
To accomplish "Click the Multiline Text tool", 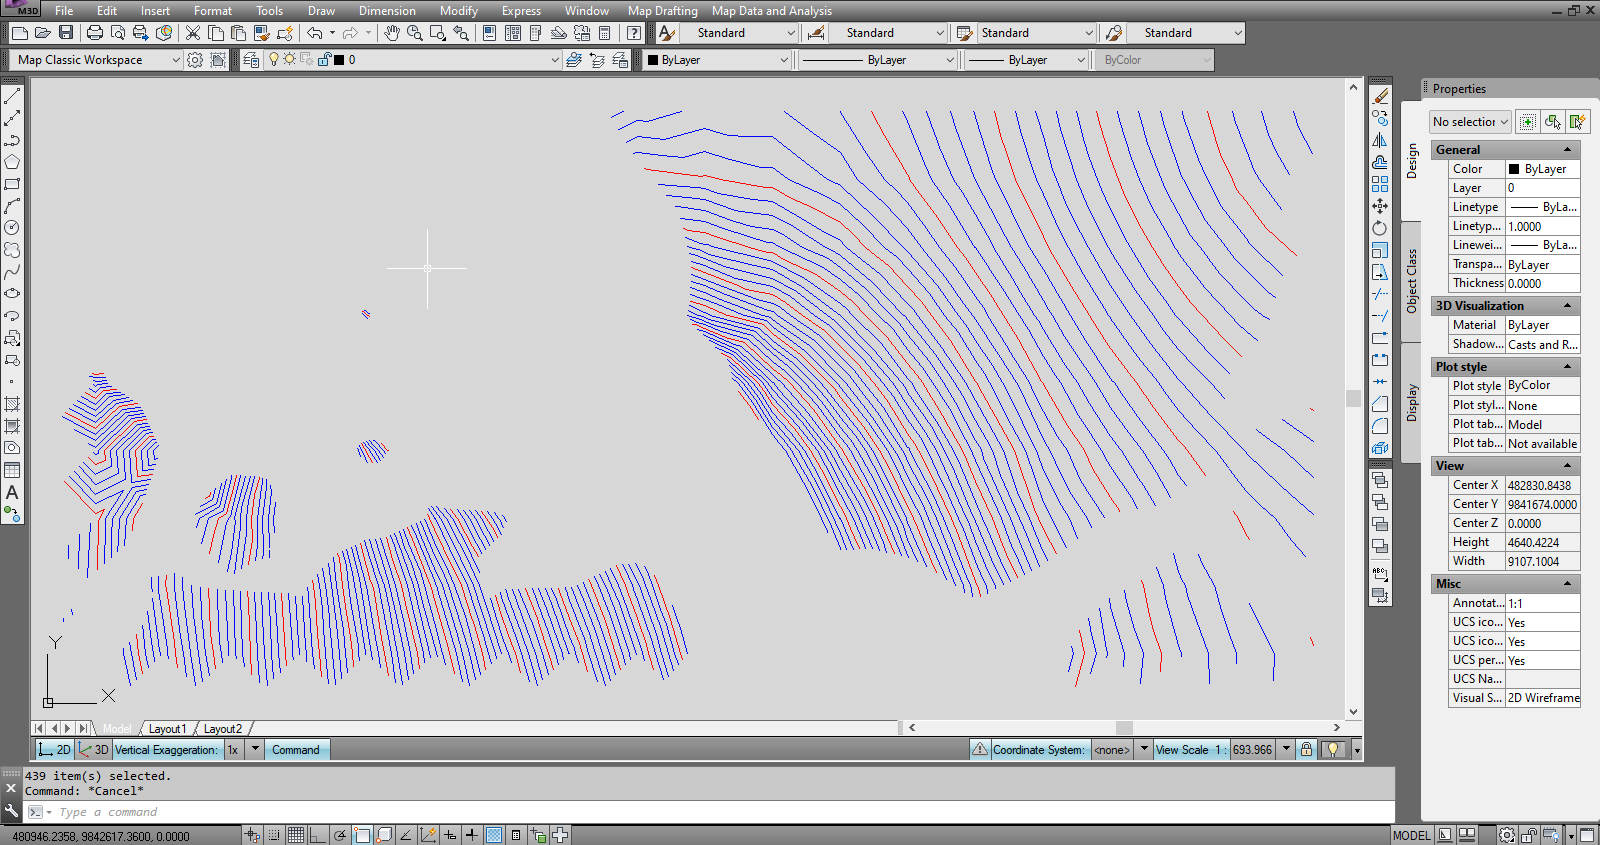I will pos(12,492).
